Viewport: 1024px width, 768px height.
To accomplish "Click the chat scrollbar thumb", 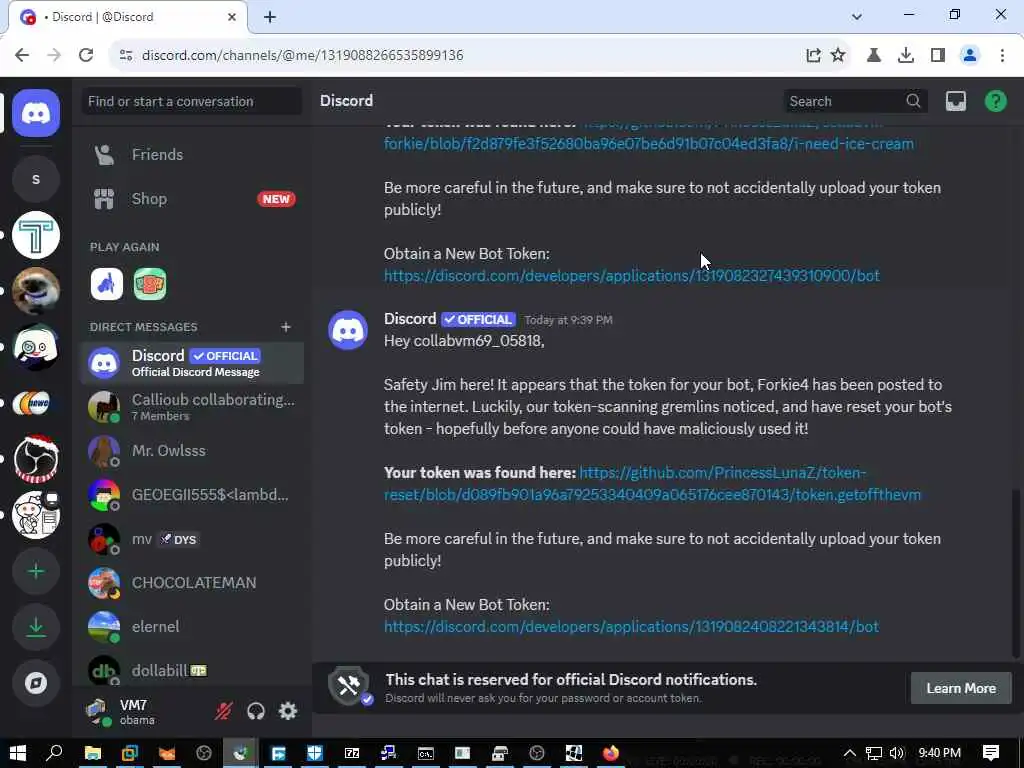I will (1015, 573).
